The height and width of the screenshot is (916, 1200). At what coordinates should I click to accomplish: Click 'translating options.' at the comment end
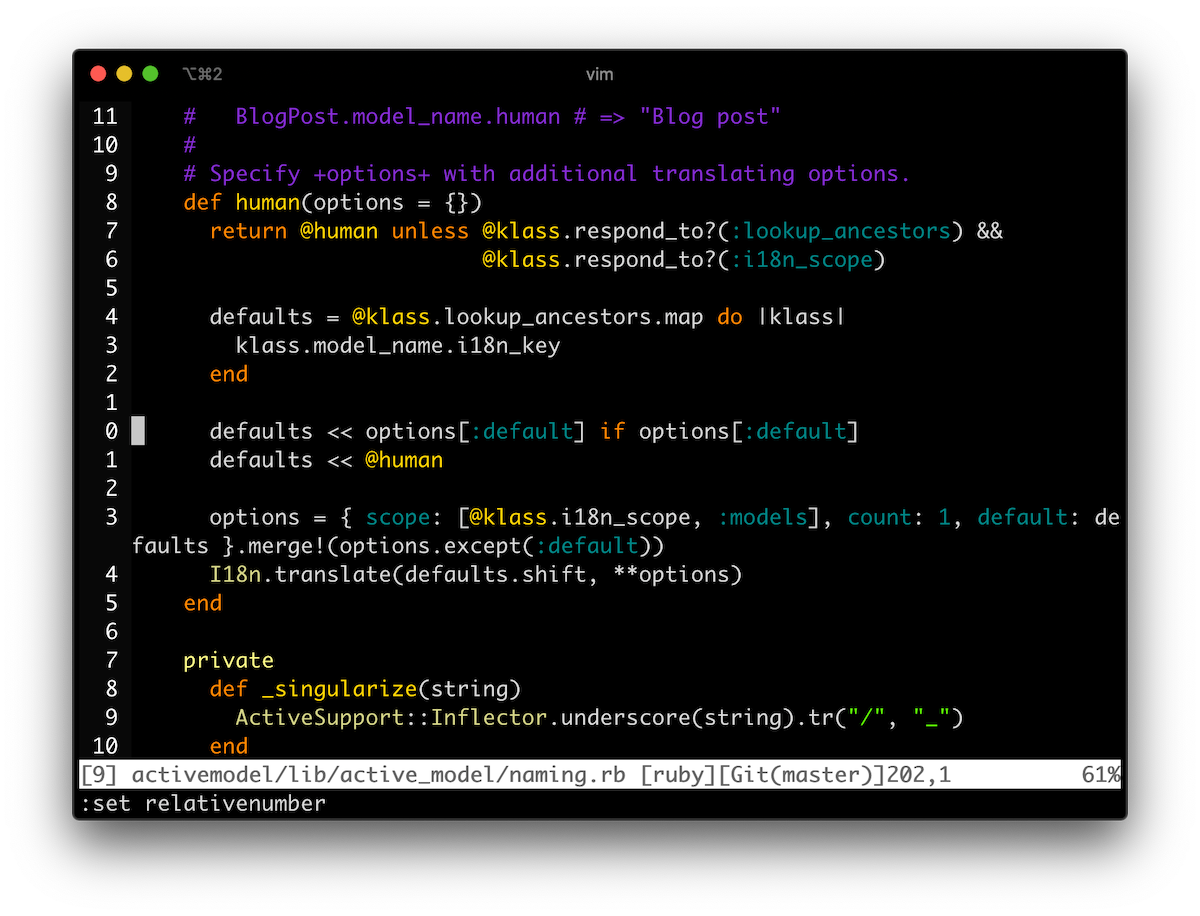point(782,174)
